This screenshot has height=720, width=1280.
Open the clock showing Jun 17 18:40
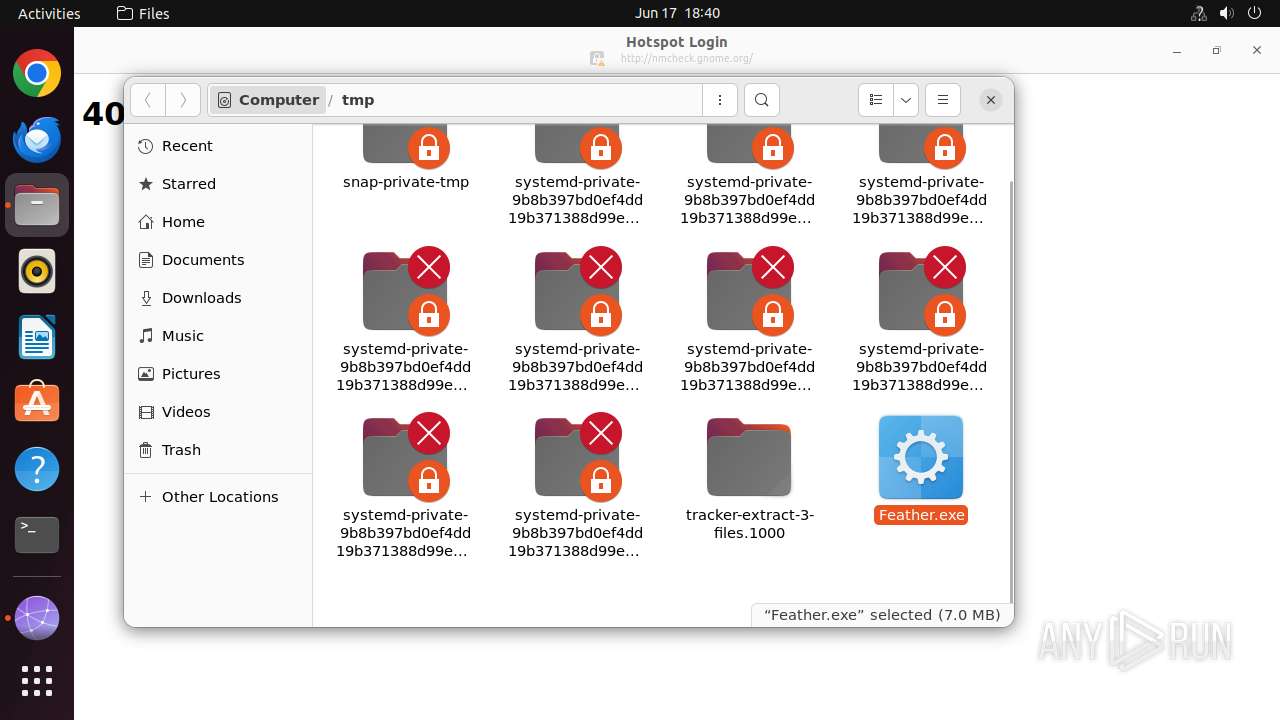click(x=677, y=13)
